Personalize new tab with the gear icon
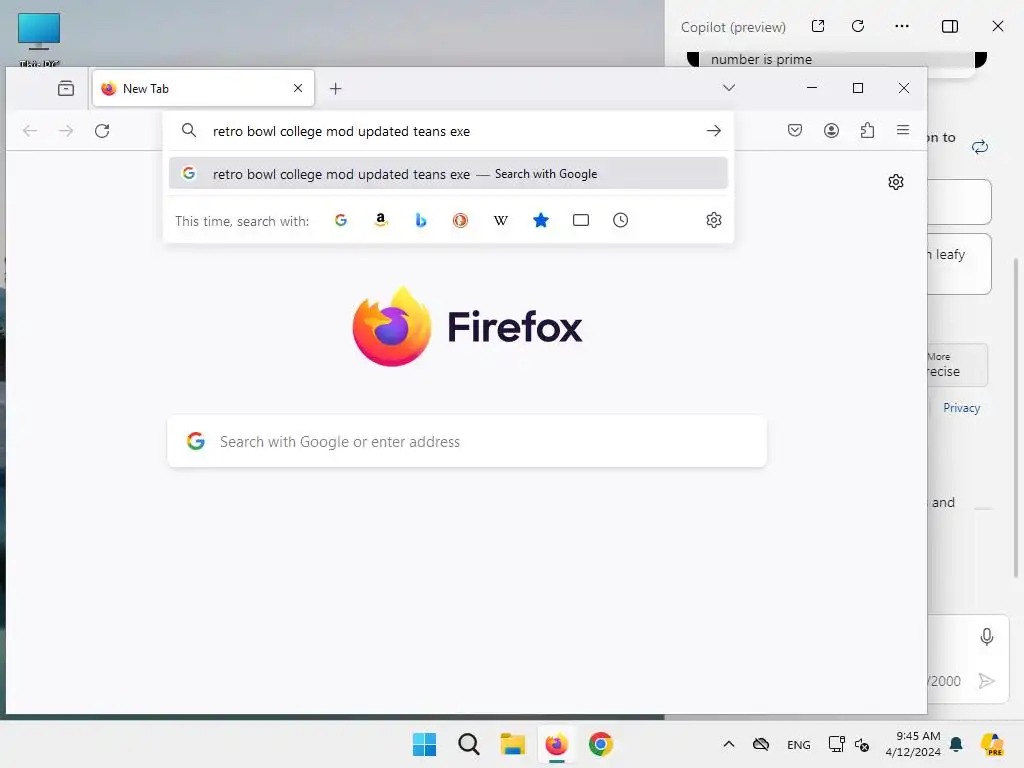Viewport: 1024px width, 768px height. point(896,182)
